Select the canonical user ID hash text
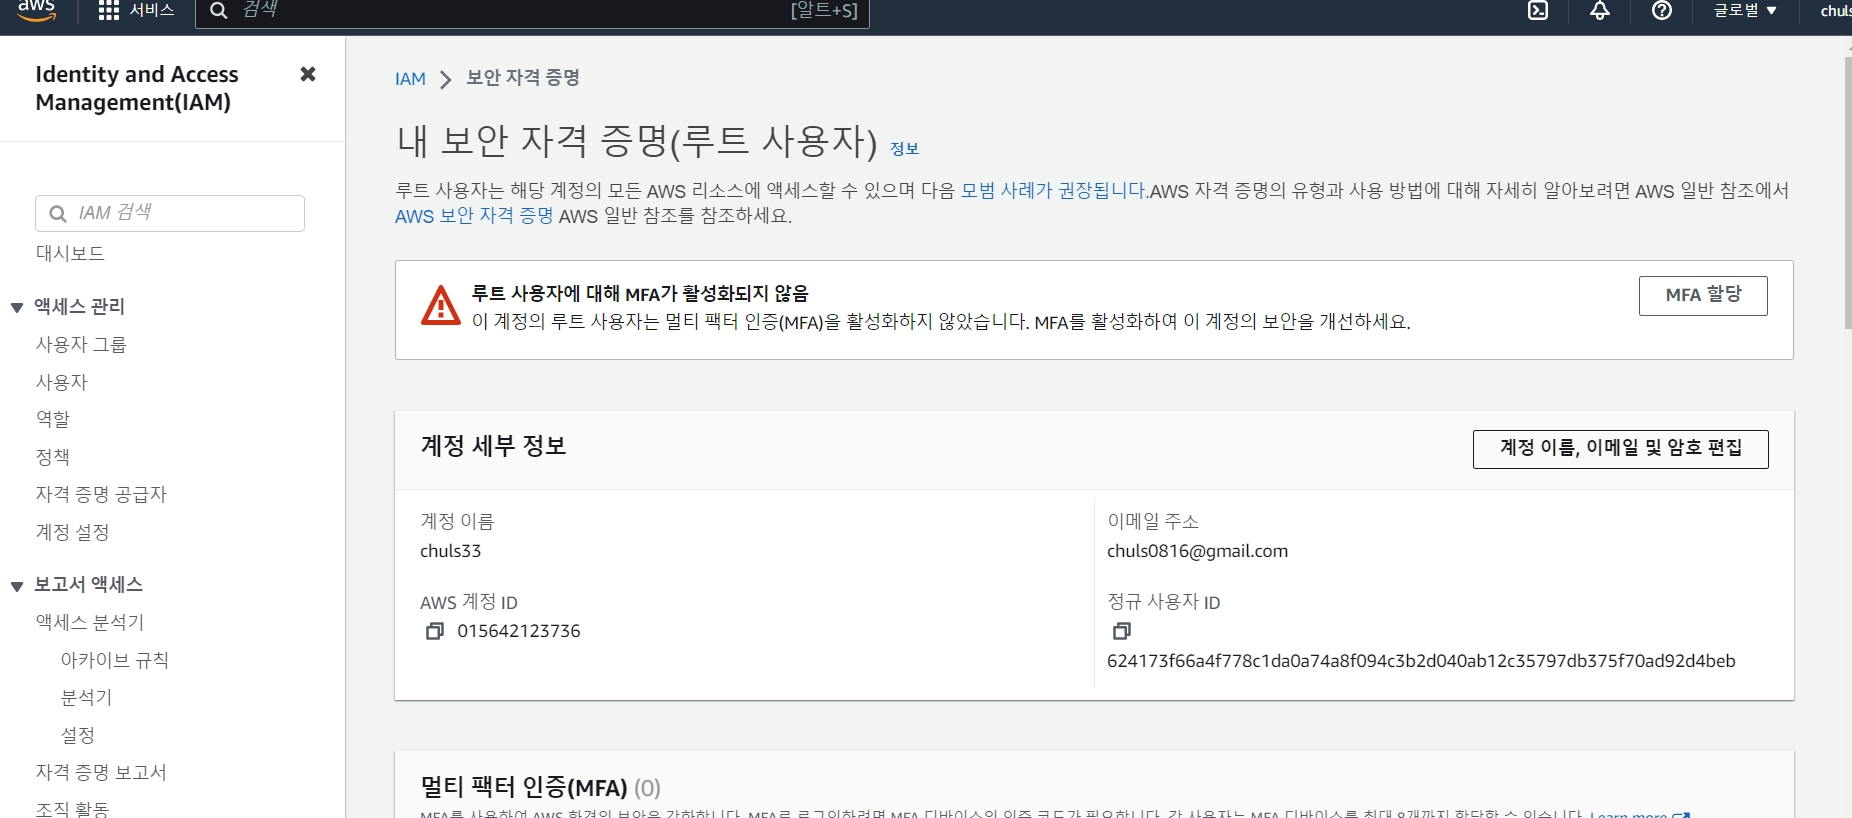 pyautogui.click(x=1421, y=661)
